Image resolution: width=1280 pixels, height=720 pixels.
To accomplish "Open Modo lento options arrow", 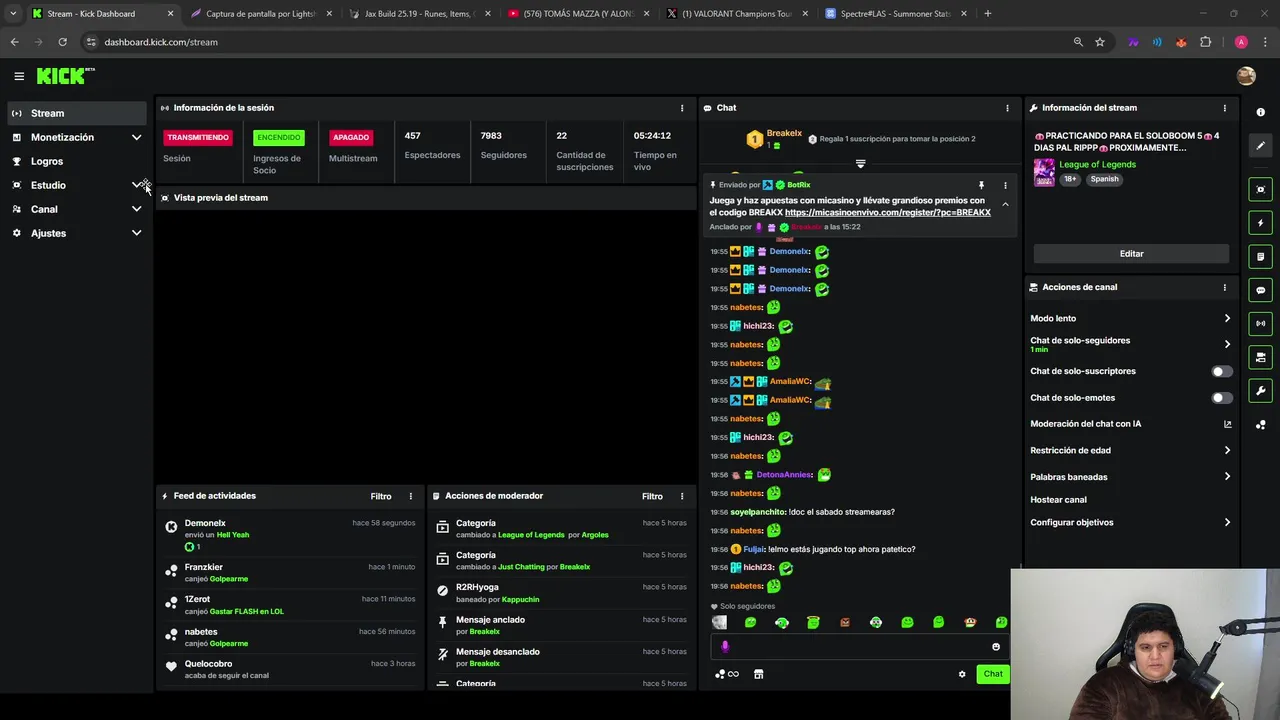I will (x=1227, y=318).
